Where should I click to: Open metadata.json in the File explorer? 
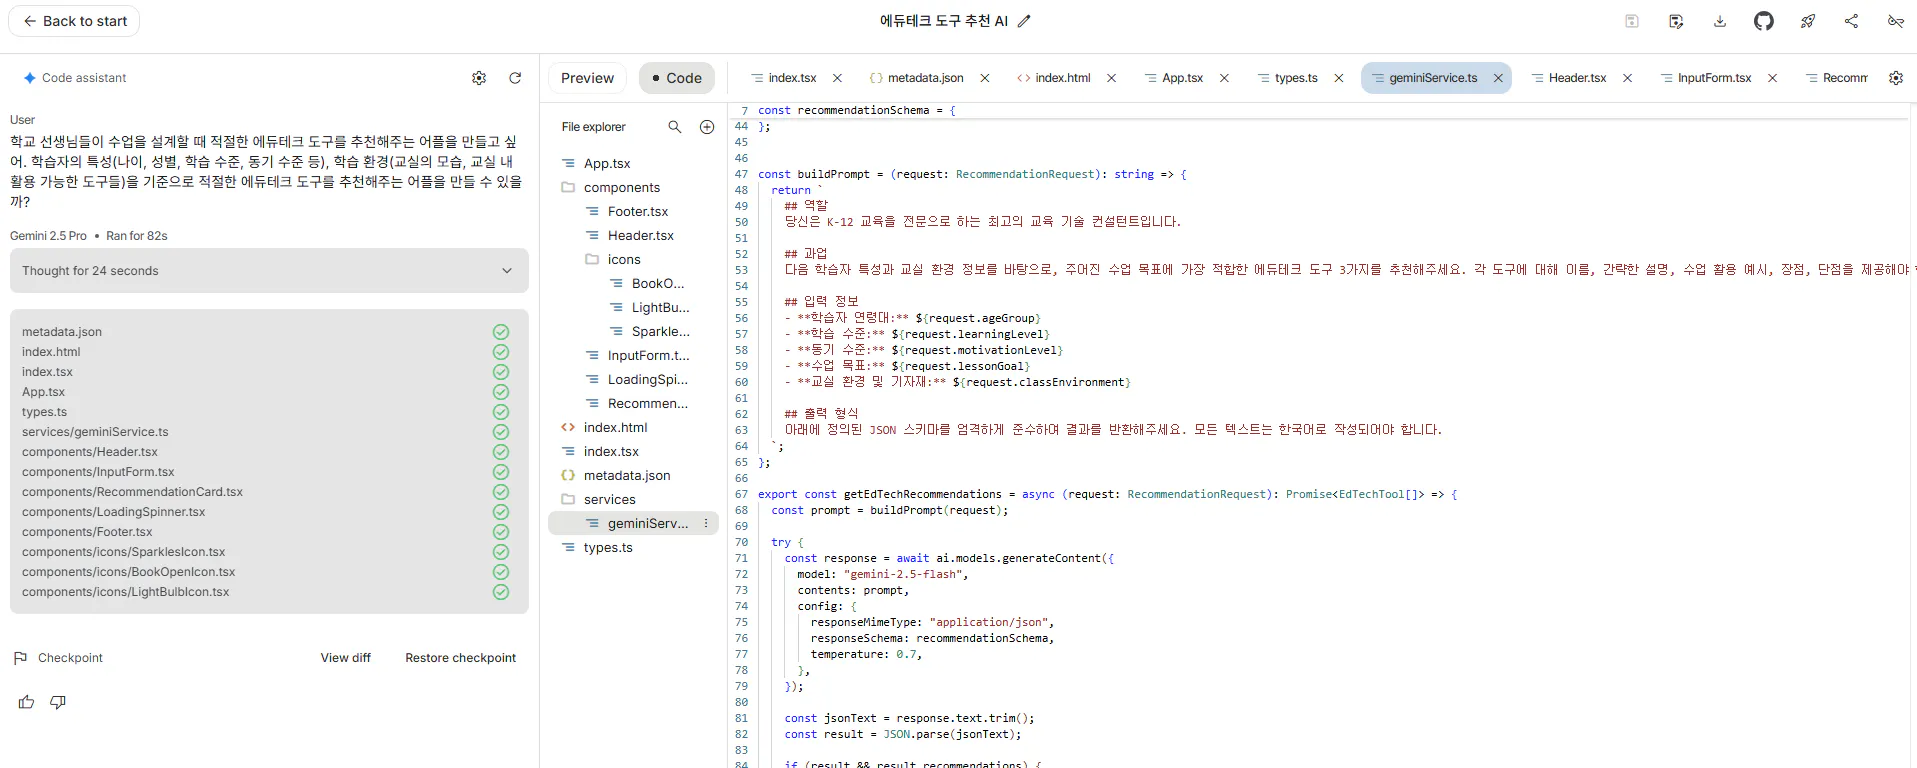627,475
